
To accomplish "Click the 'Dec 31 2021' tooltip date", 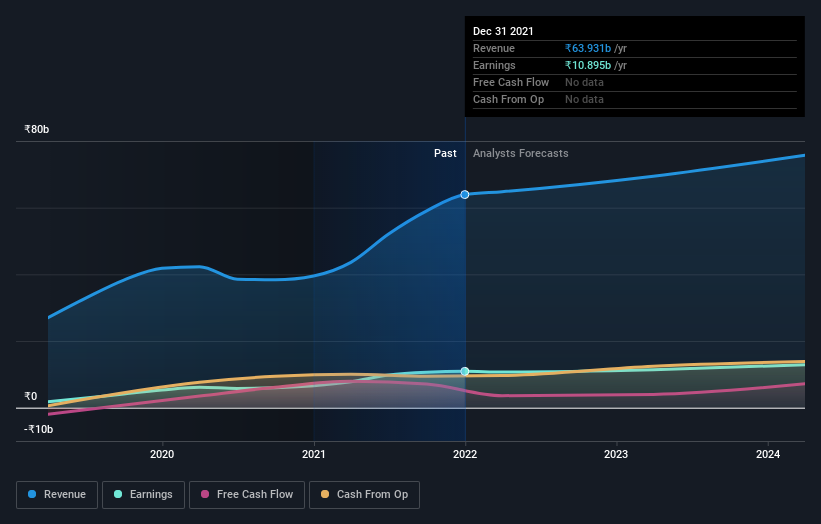I will [x=503, y=31].
